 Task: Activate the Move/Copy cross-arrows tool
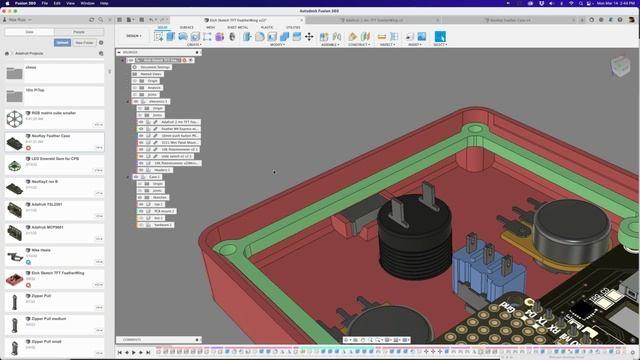pos(309,37)
